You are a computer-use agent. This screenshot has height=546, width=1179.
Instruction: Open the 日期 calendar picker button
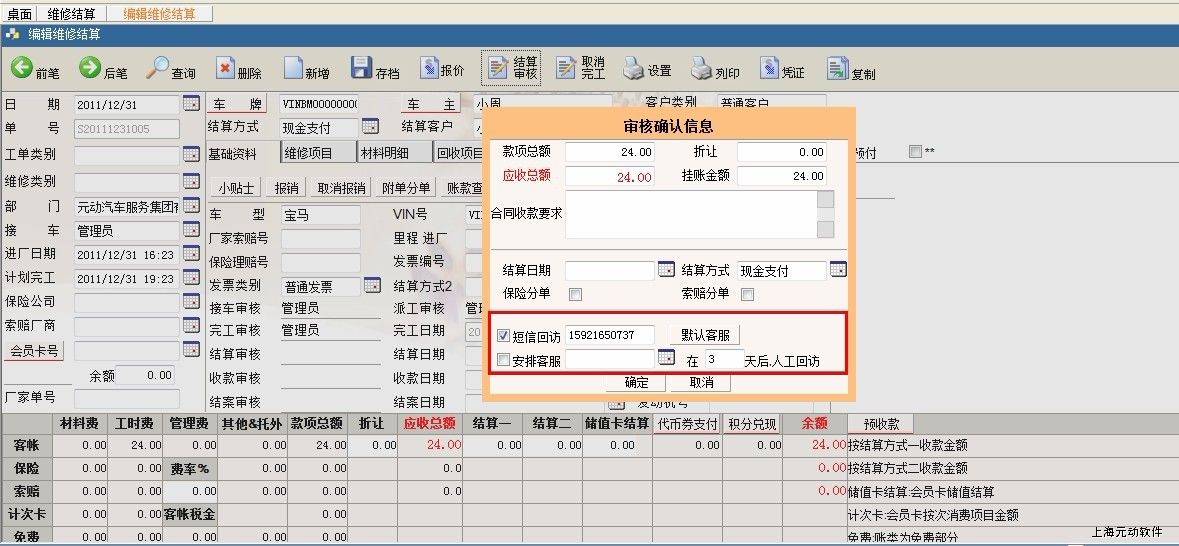(x=191, y=104)
